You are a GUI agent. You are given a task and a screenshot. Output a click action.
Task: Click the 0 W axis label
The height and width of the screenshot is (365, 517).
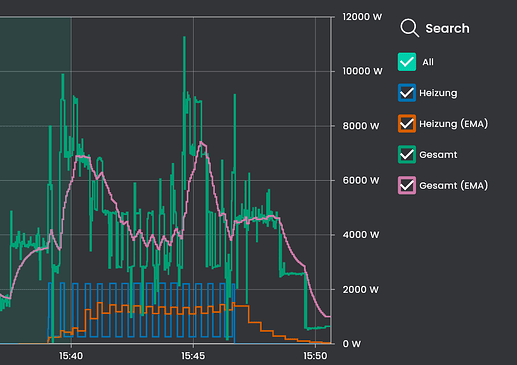352,344
